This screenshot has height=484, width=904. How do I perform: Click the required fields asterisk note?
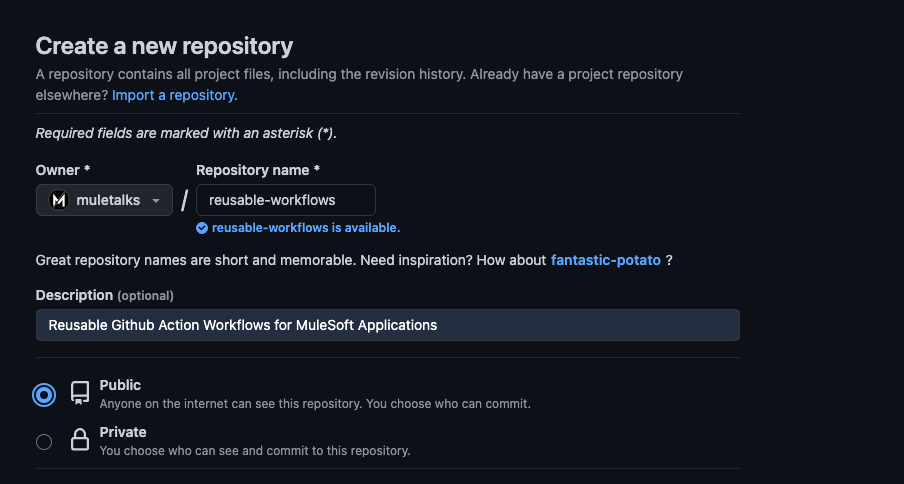pos(186,133)
